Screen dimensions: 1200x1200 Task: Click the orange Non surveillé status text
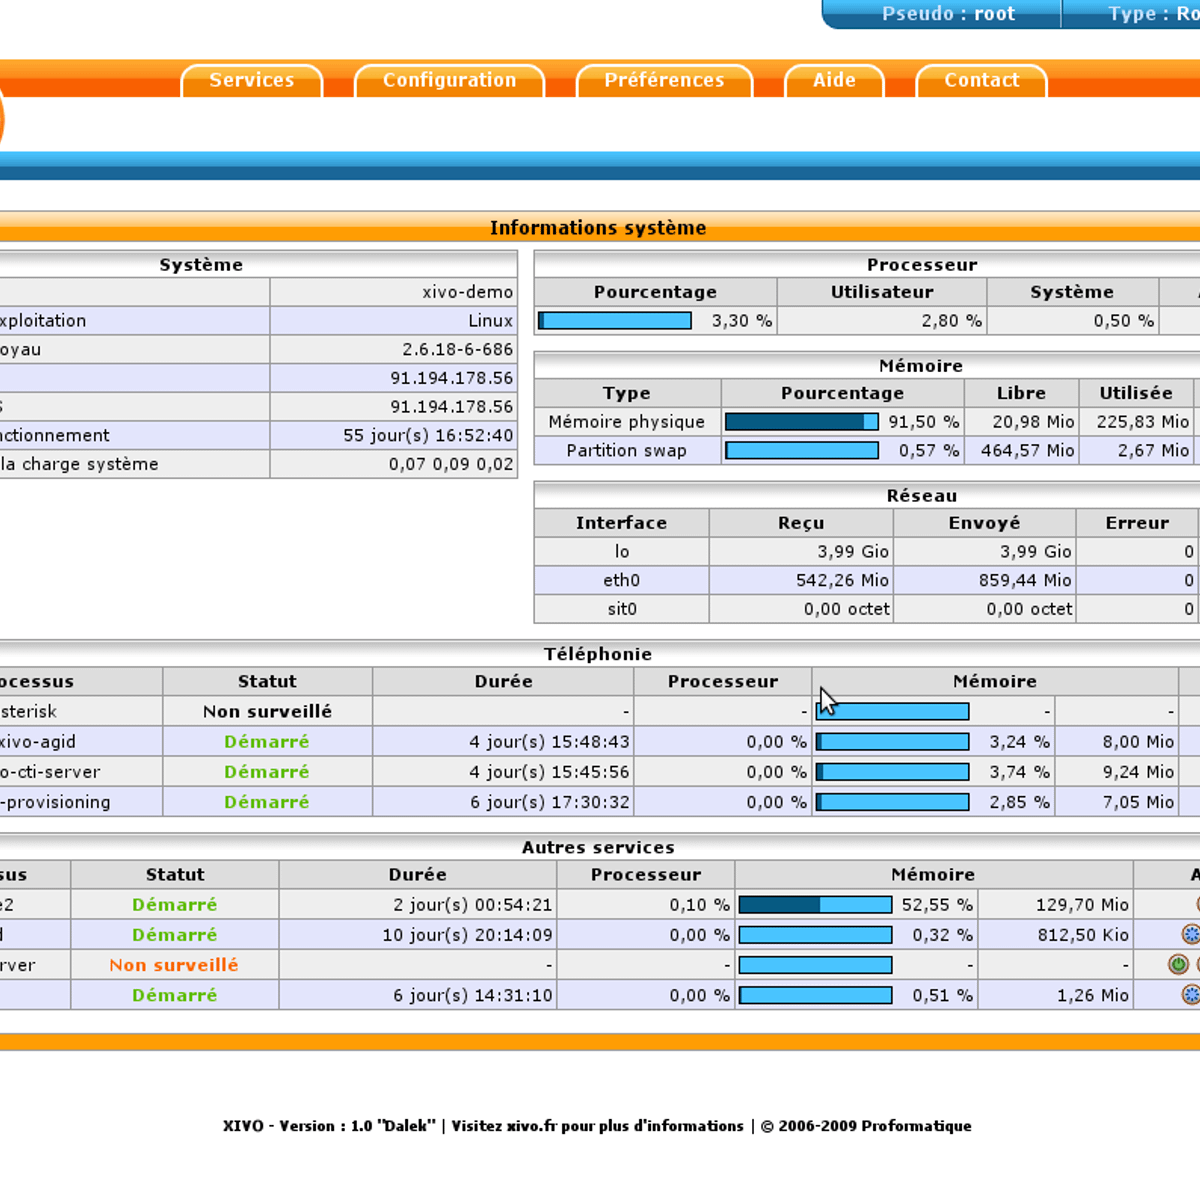click(174, 965)
